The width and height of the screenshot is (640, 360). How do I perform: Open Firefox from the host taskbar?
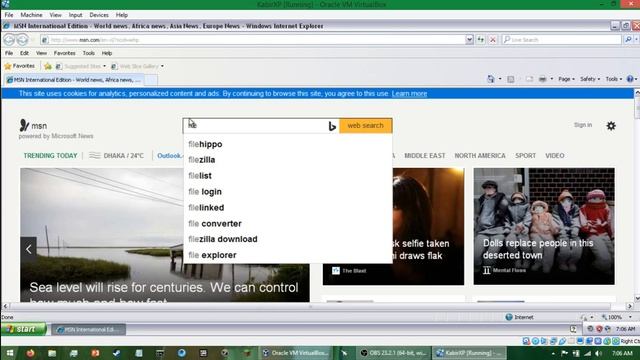click(x=30, y=353)
